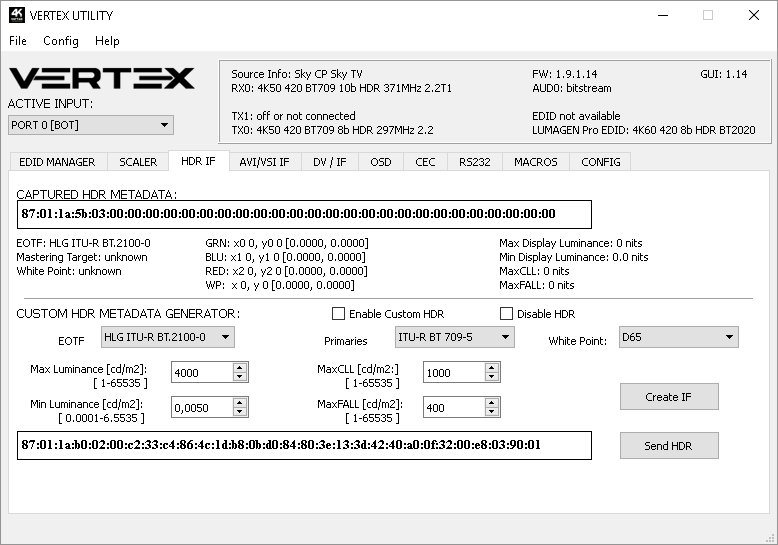The height and width of the screenshot is (545, 778).
Task: Minimize the Vertex Utility window
Action: pos(662,15)
